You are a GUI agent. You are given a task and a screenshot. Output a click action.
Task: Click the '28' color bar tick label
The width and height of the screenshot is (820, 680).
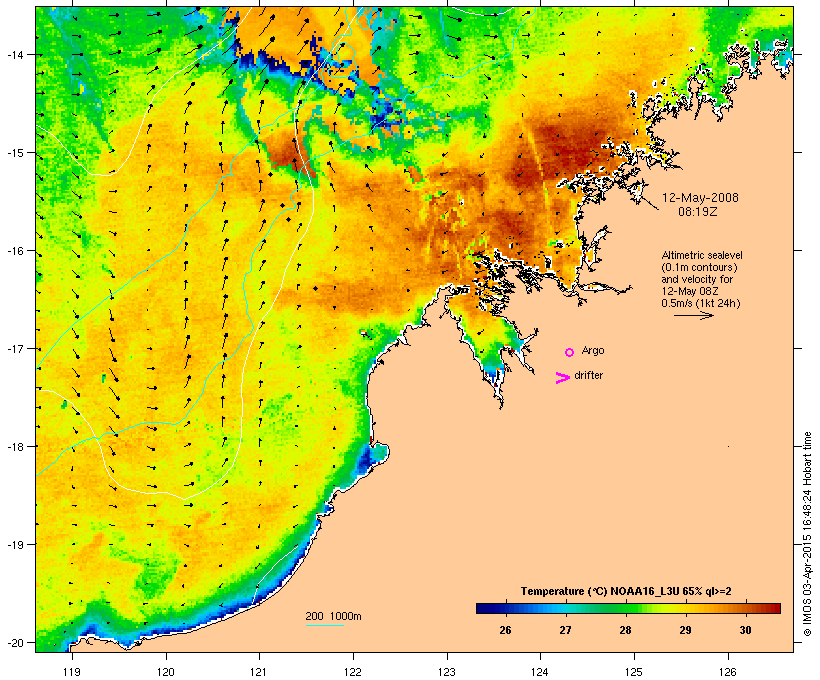point(625,630)
